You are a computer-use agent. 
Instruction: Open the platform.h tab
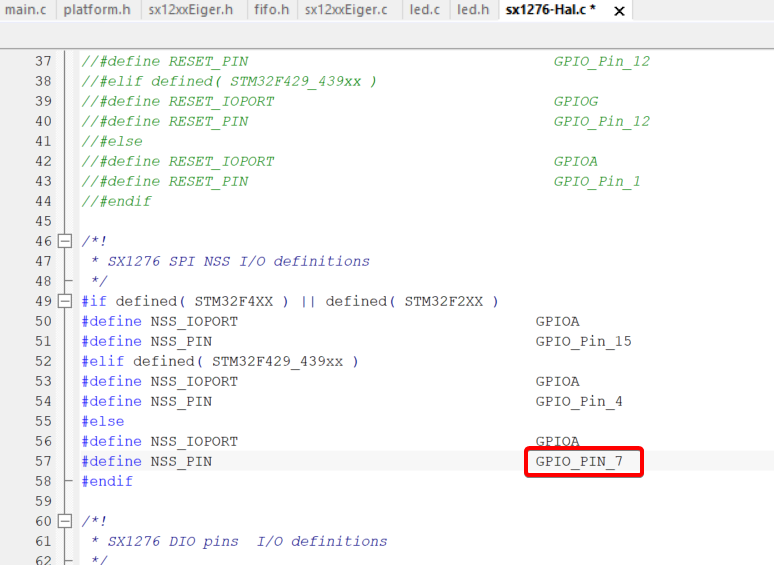coord(97,10)
